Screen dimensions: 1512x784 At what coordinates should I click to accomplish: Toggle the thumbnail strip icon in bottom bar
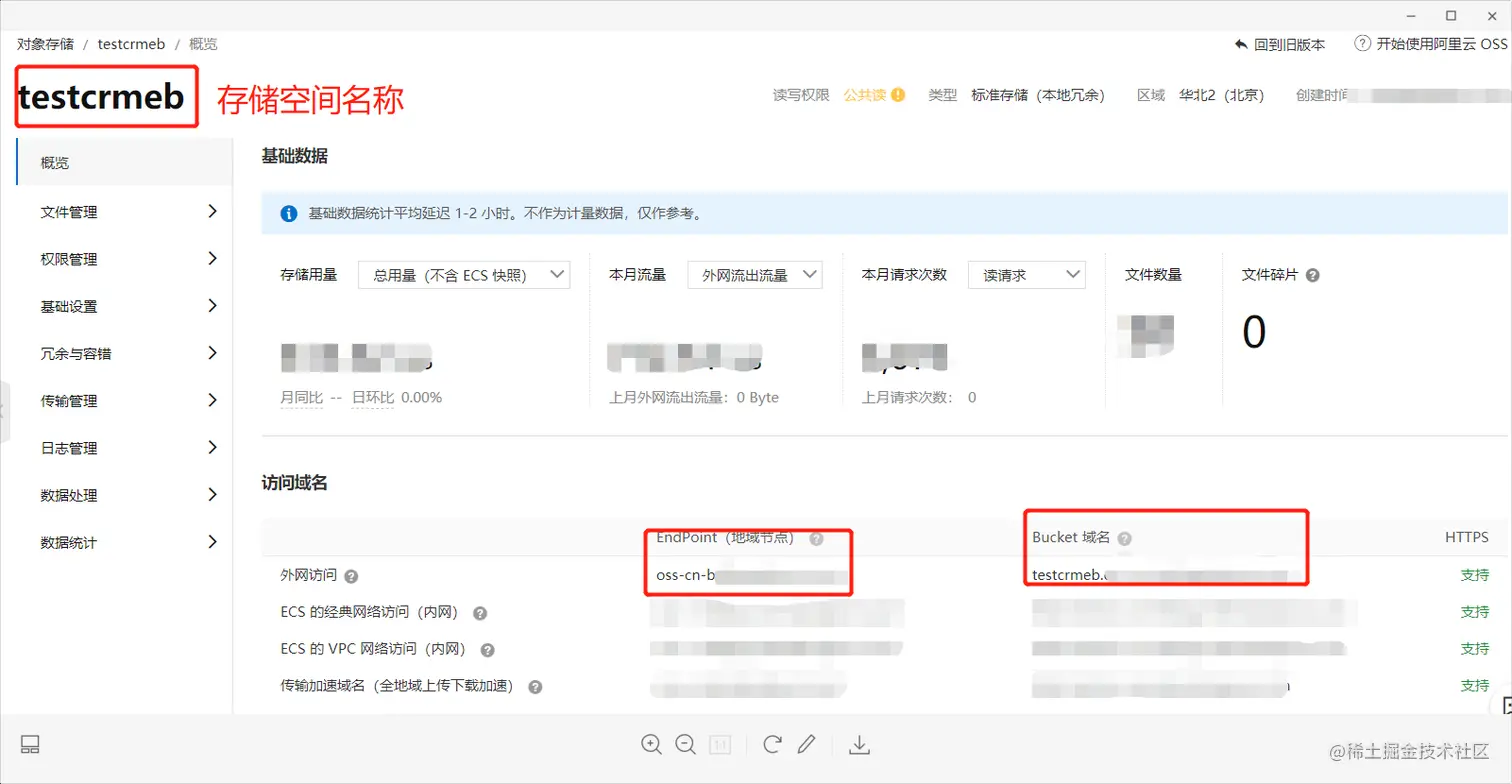tap(30, 744)
